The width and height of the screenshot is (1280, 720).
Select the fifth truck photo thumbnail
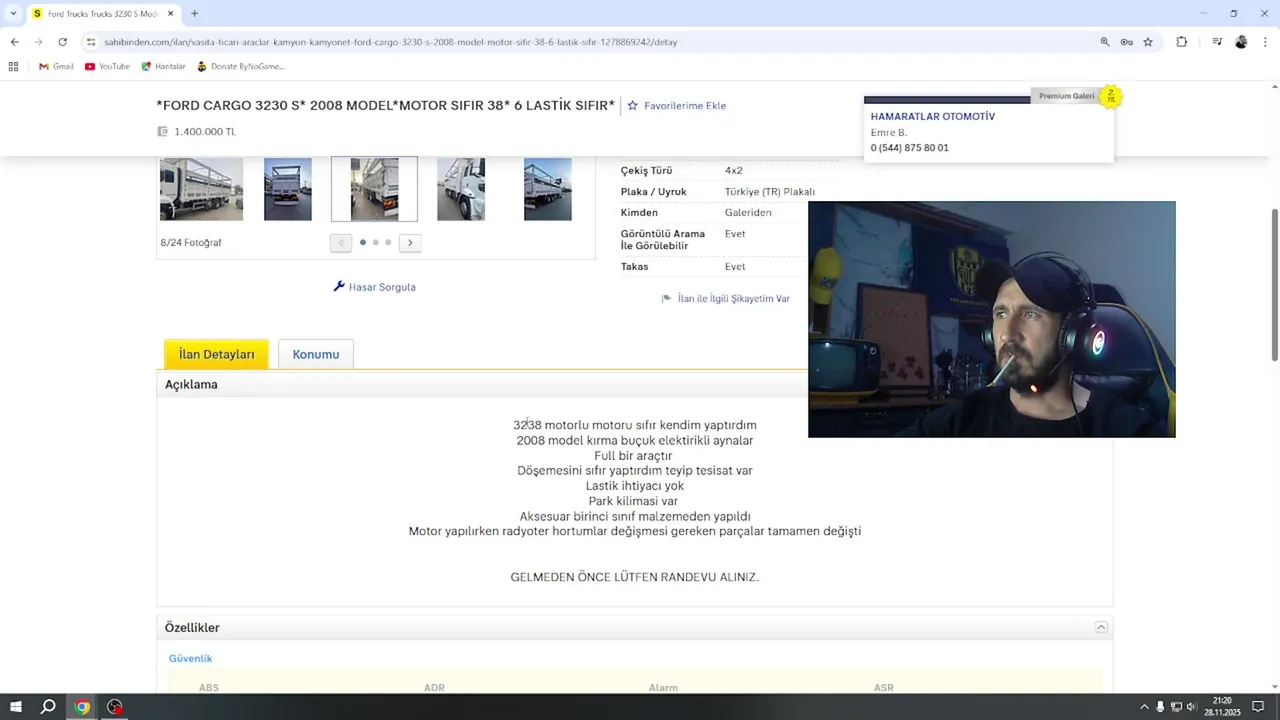548,189
